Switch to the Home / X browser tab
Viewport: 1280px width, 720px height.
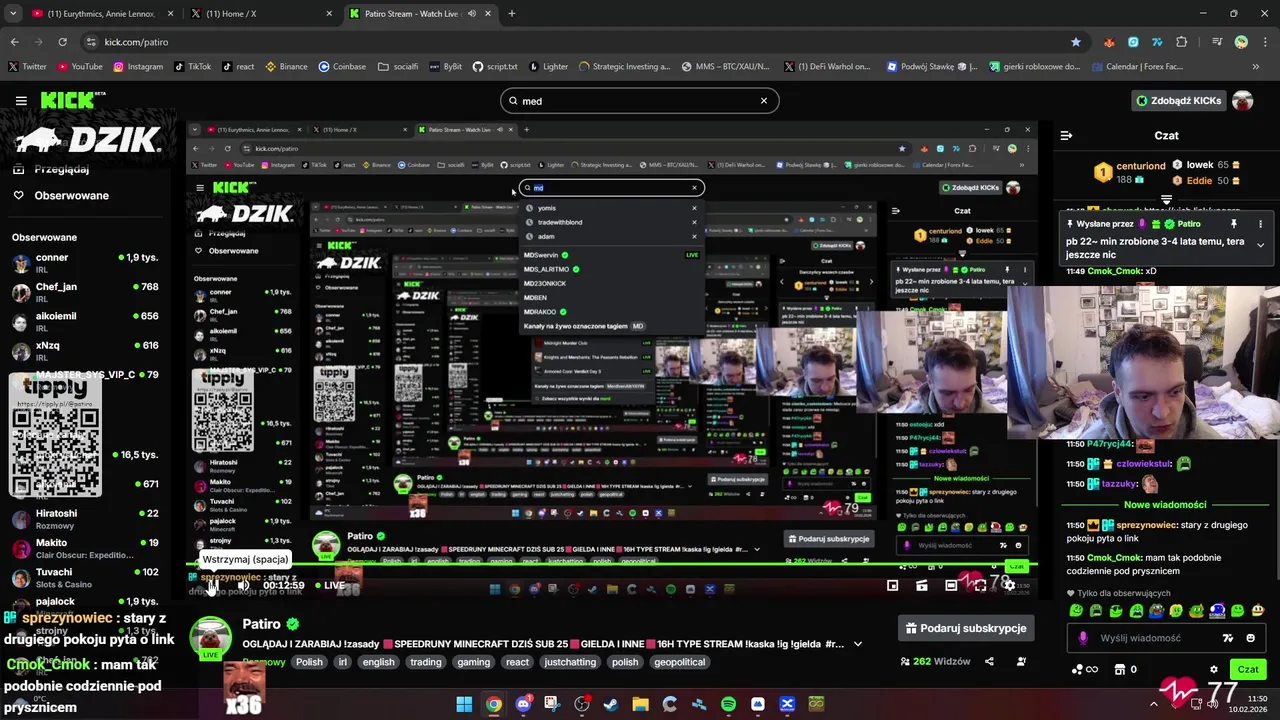(260, 14)
